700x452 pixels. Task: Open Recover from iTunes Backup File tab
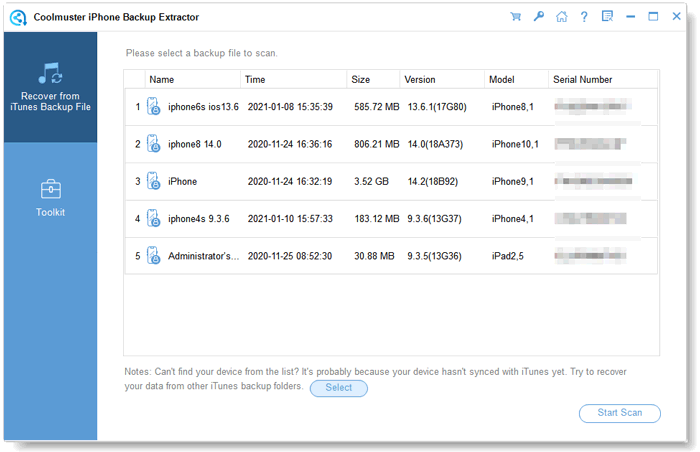49,86
